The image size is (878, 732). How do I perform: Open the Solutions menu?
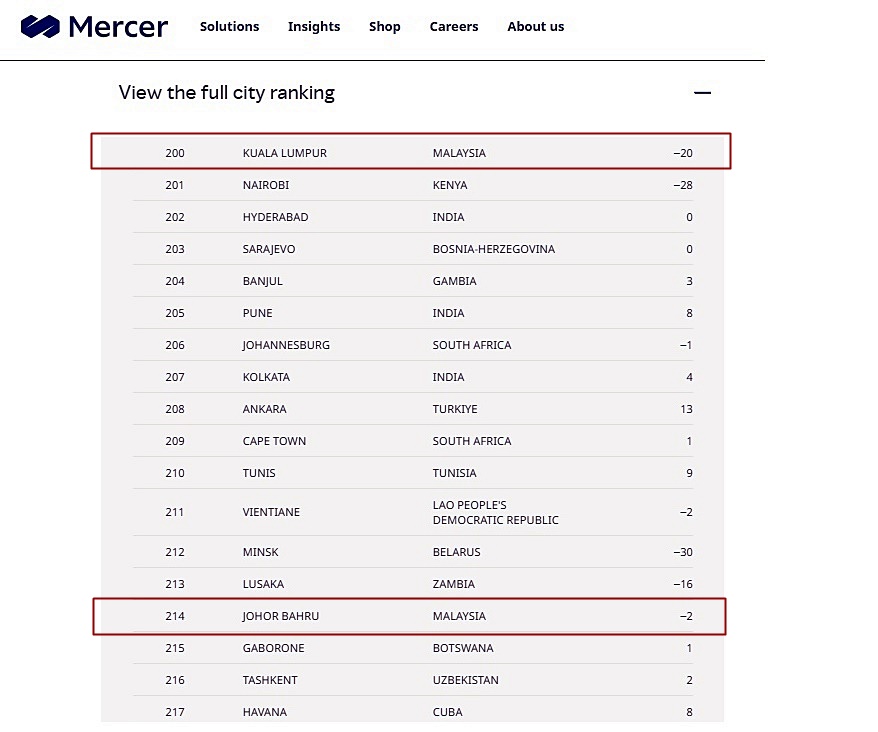coord(229,27)
